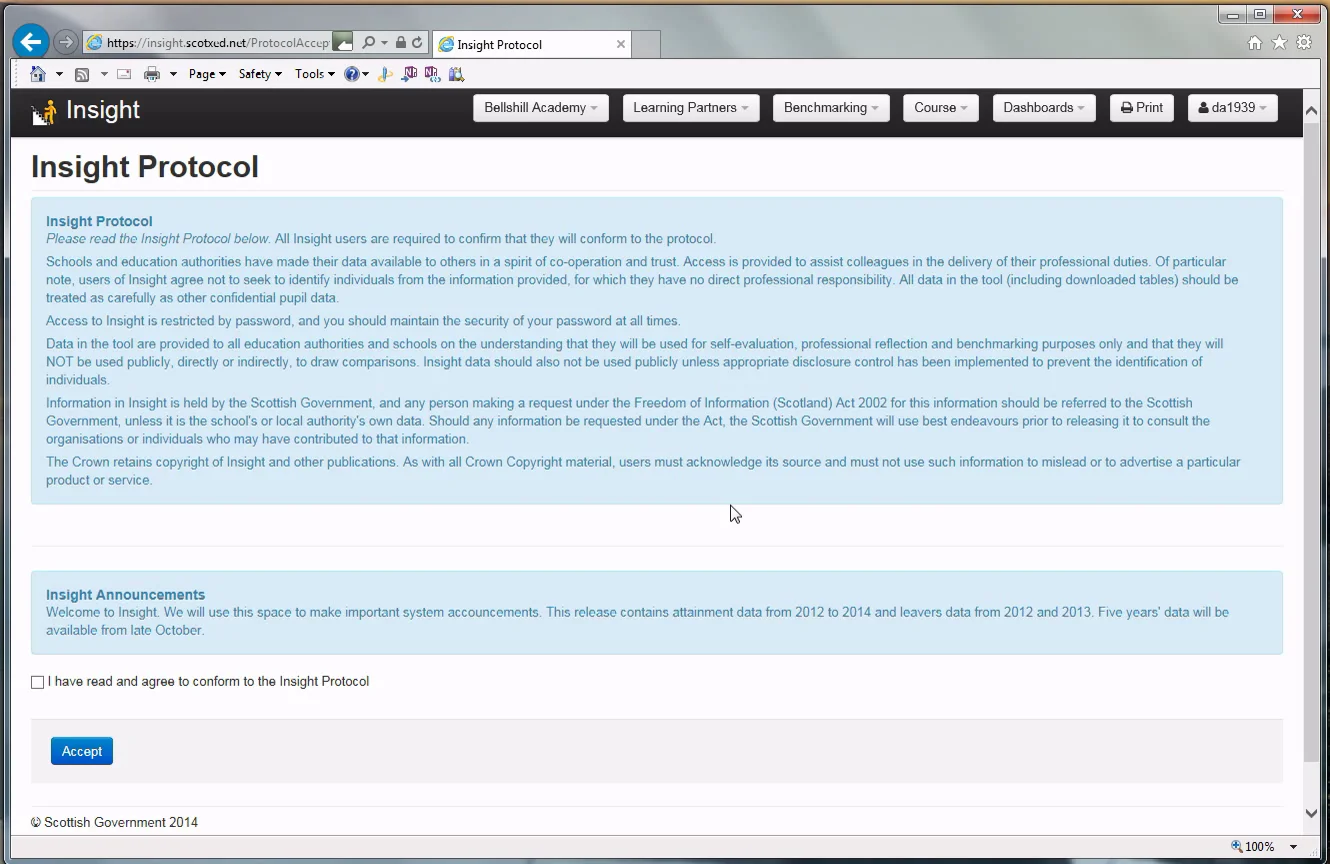Screen dimensions: 1330x864
Task: Open the Bellshill Academy dropdown
Action: [541, 108]
